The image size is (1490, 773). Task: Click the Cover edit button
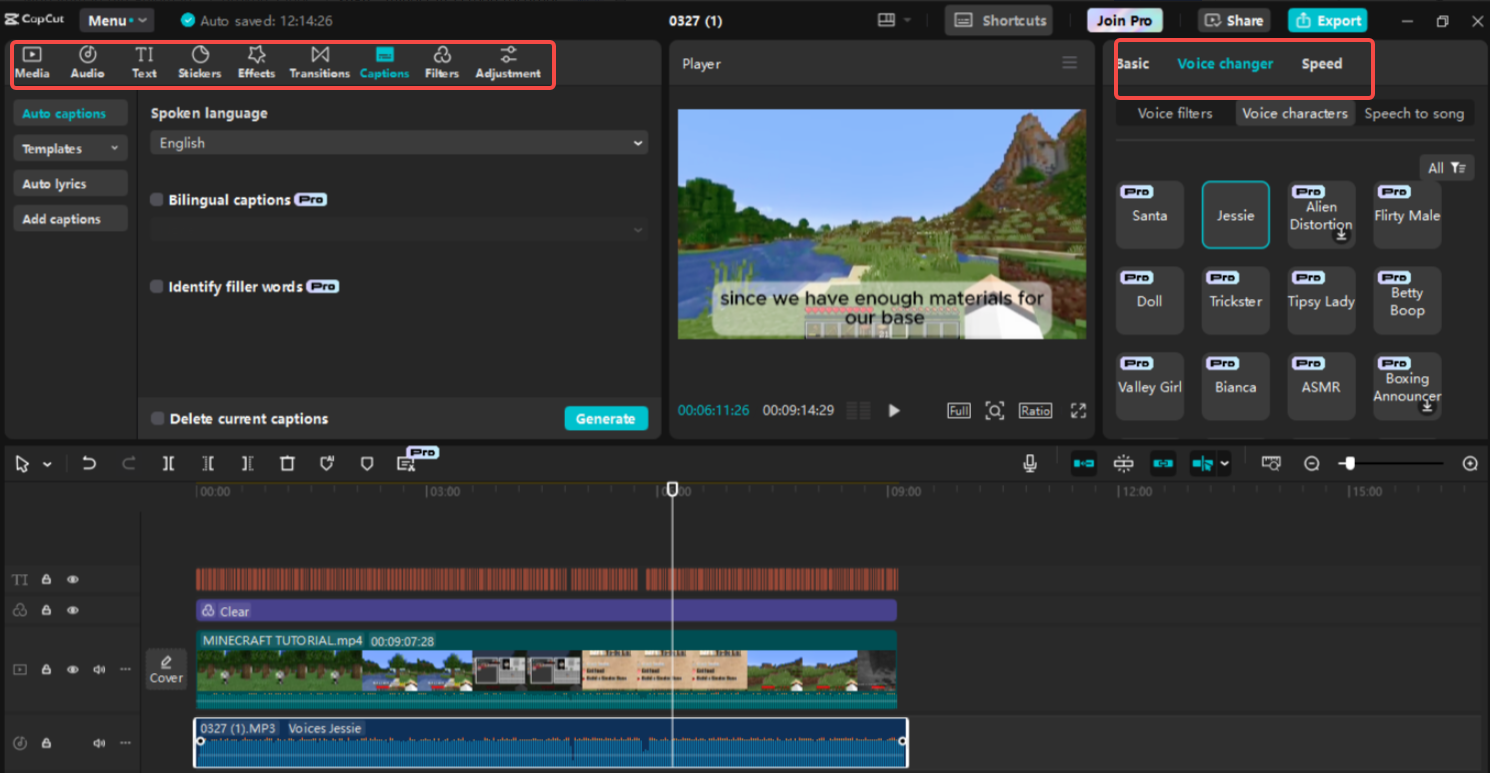[166, 669]
